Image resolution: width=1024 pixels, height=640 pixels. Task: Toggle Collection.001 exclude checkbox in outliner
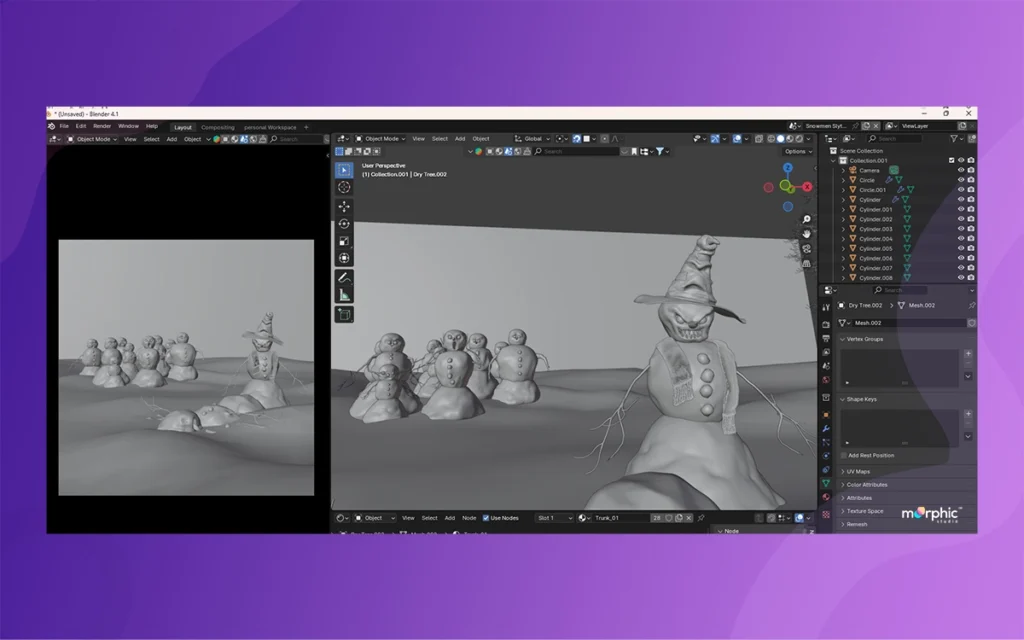[x=952, y=160]
